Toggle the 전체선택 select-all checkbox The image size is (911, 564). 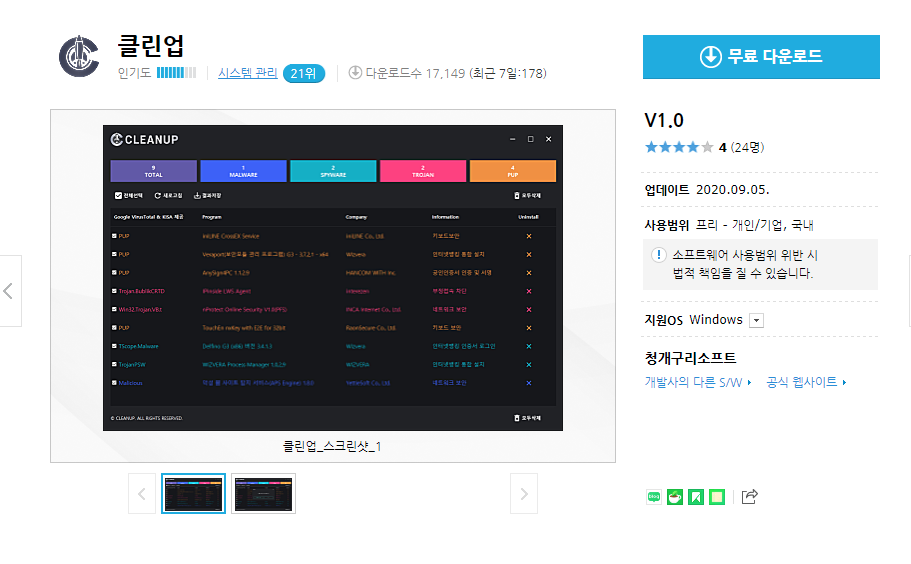[x=118, y=196]
